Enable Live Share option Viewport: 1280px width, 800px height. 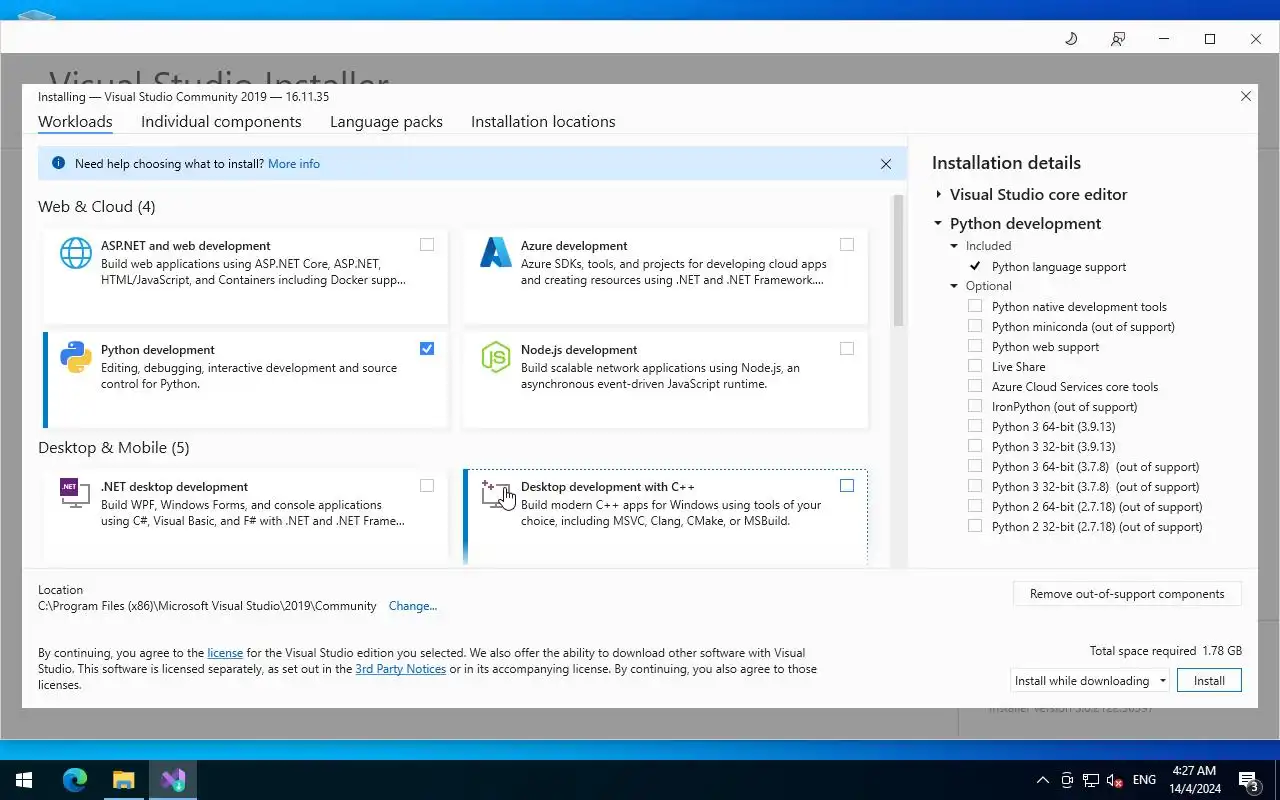pyautogui.click(x=975, y=366)
